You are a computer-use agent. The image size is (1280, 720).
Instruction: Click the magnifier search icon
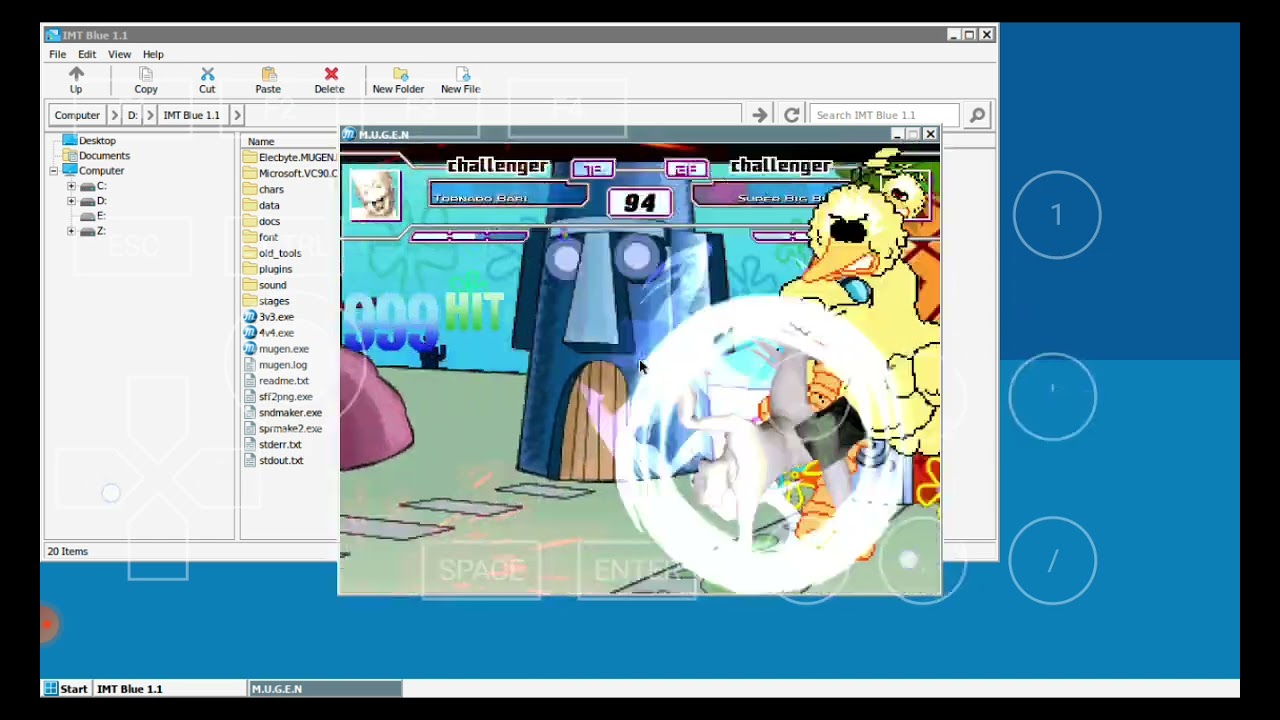(977, 115)
